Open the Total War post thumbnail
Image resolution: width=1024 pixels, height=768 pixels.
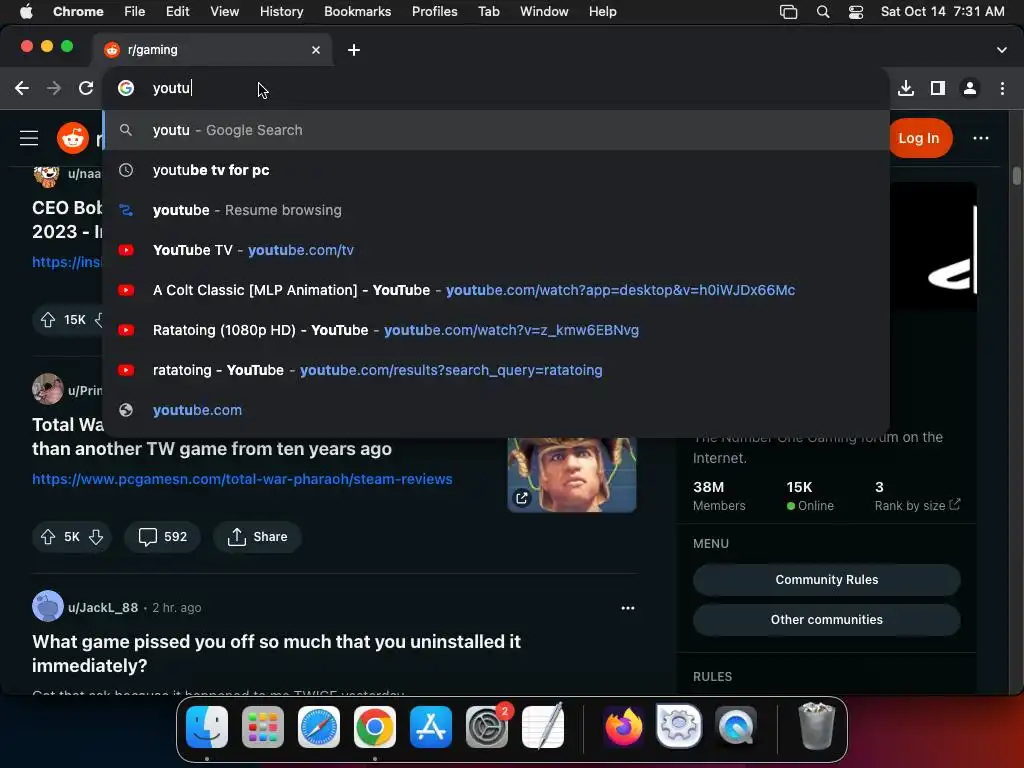tap(572, 475)
